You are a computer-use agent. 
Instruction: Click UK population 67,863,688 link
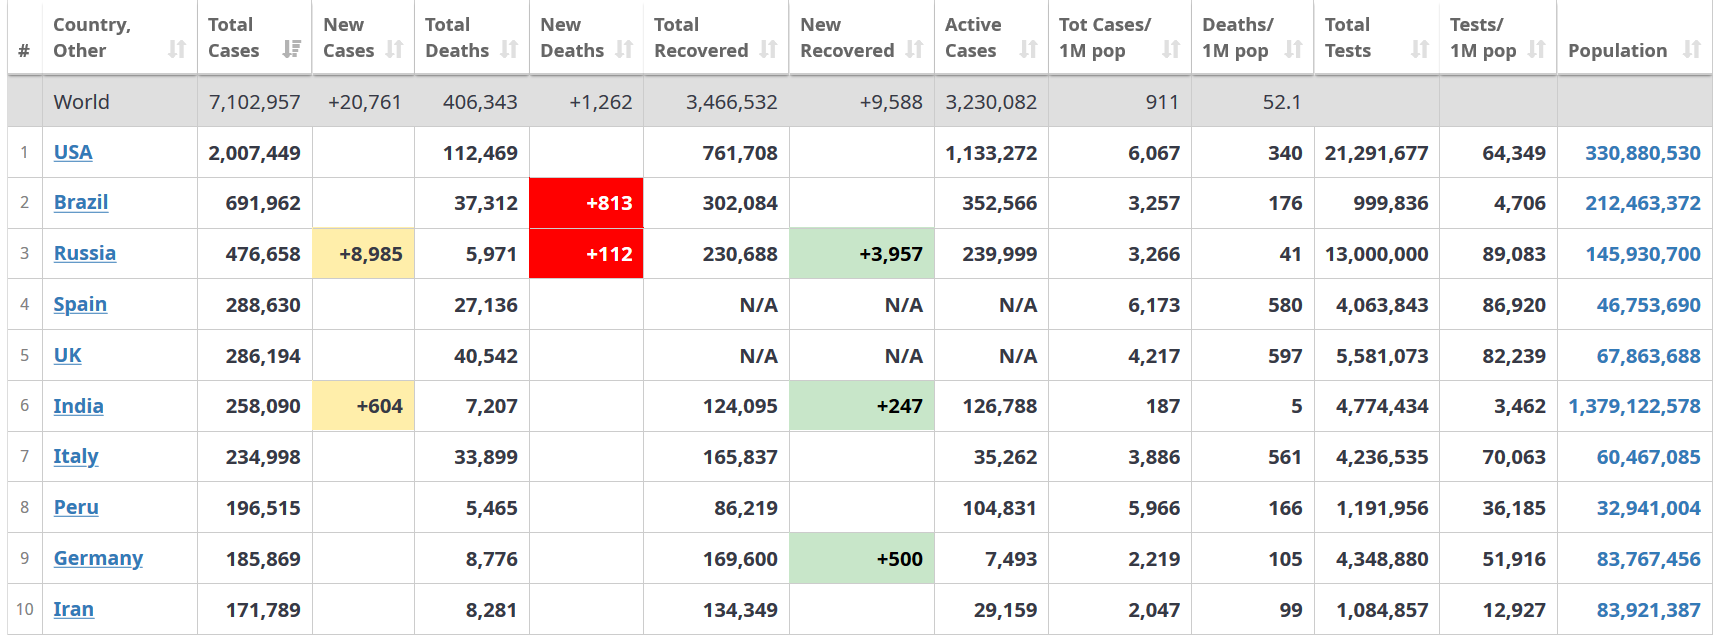tap(1649, 356)
